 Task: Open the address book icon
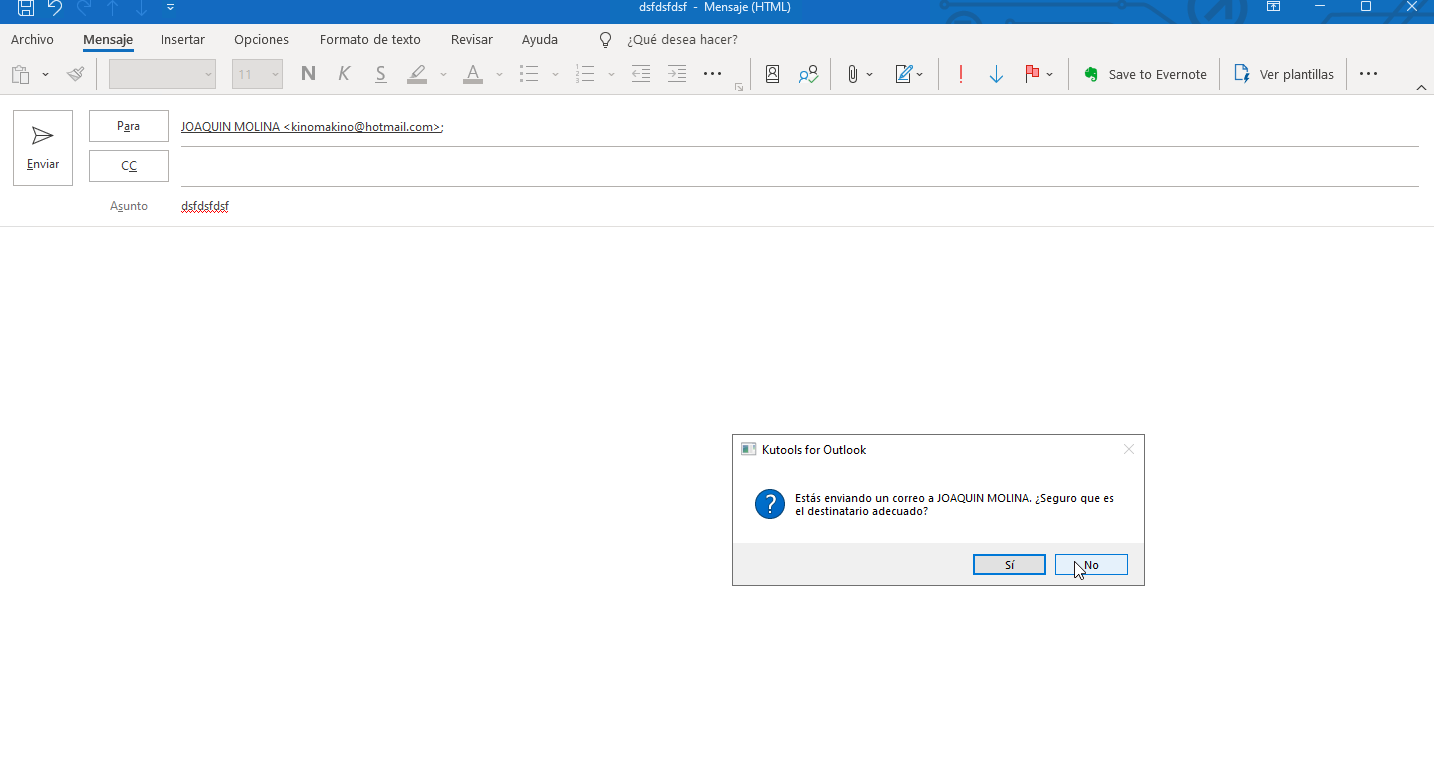pyautogui.click(x=772, y=74)
